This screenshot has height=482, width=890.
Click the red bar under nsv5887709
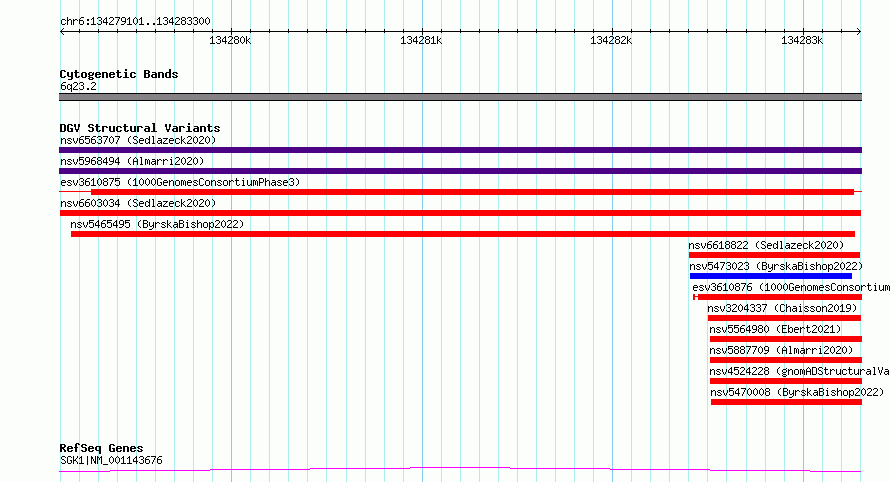[786, 360]
